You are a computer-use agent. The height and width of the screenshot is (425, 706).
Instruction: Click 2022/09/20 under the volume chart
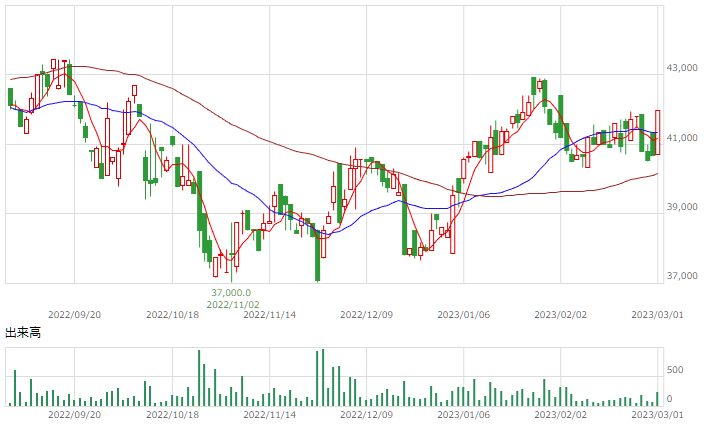point(74,415)
